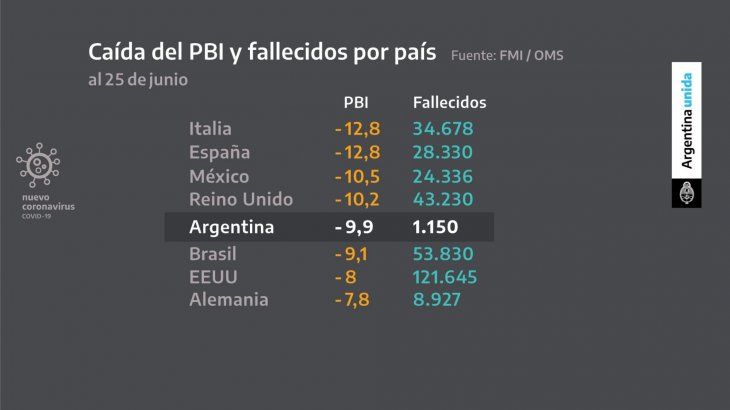Select the México row label

pos(219,177)
